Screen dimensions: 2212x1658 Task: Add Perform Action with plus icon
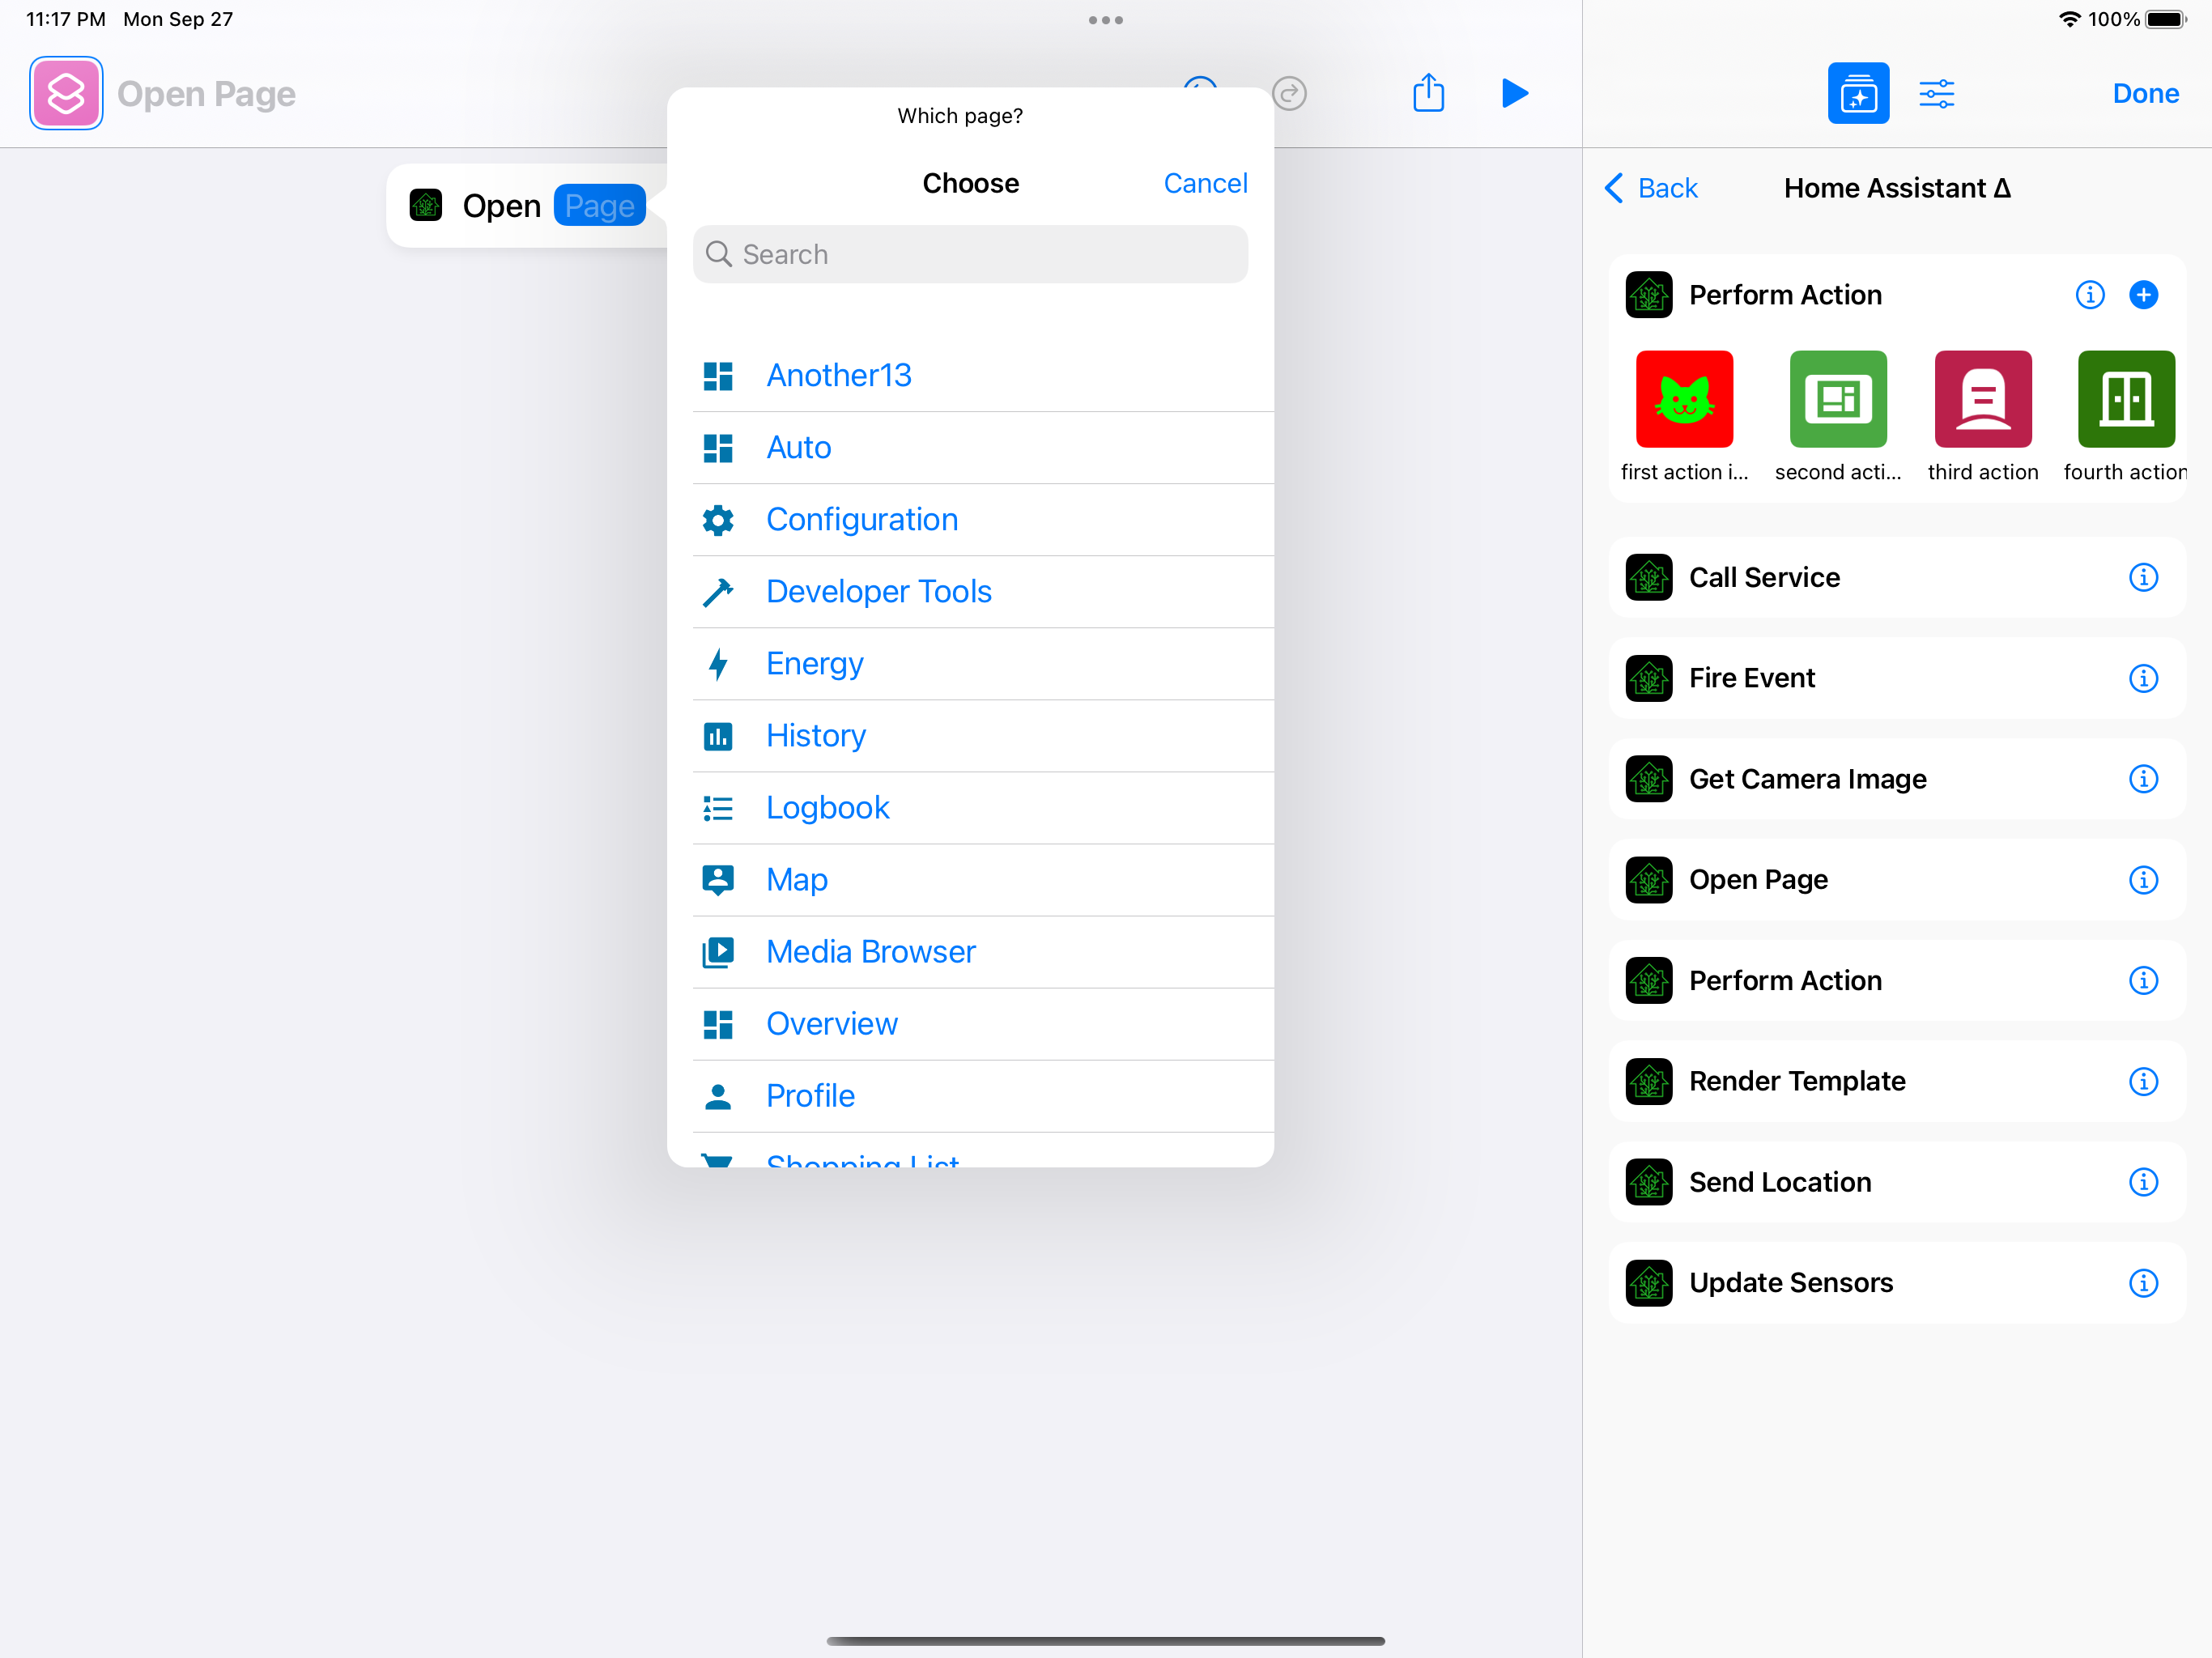pyautogui.click(x=2143, y=295)
